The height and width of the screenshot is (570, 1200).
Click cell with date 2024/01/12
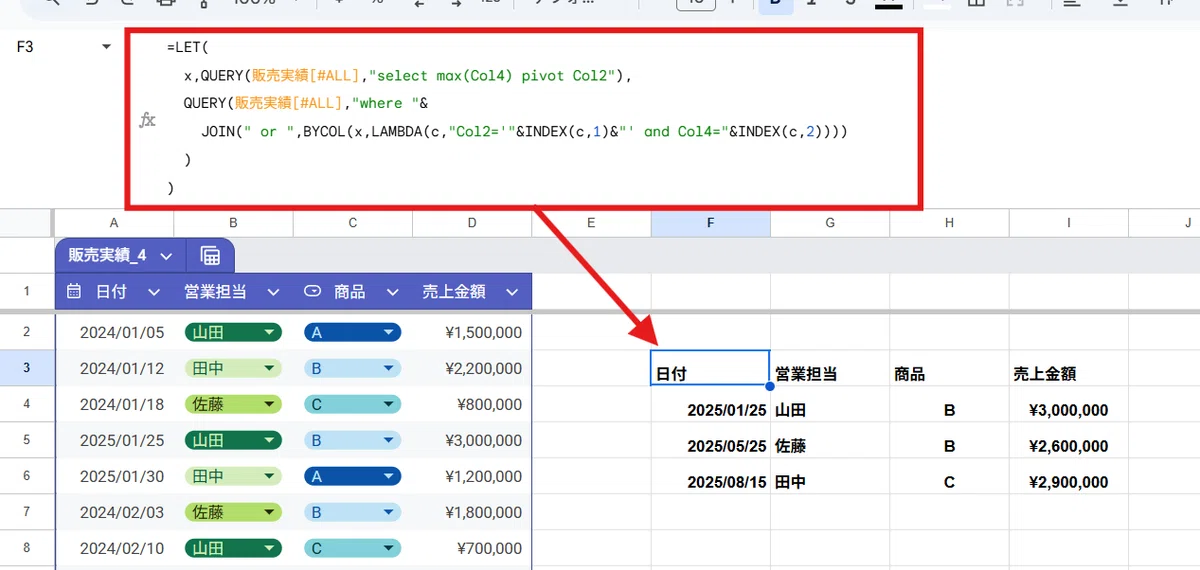point(114,369)
